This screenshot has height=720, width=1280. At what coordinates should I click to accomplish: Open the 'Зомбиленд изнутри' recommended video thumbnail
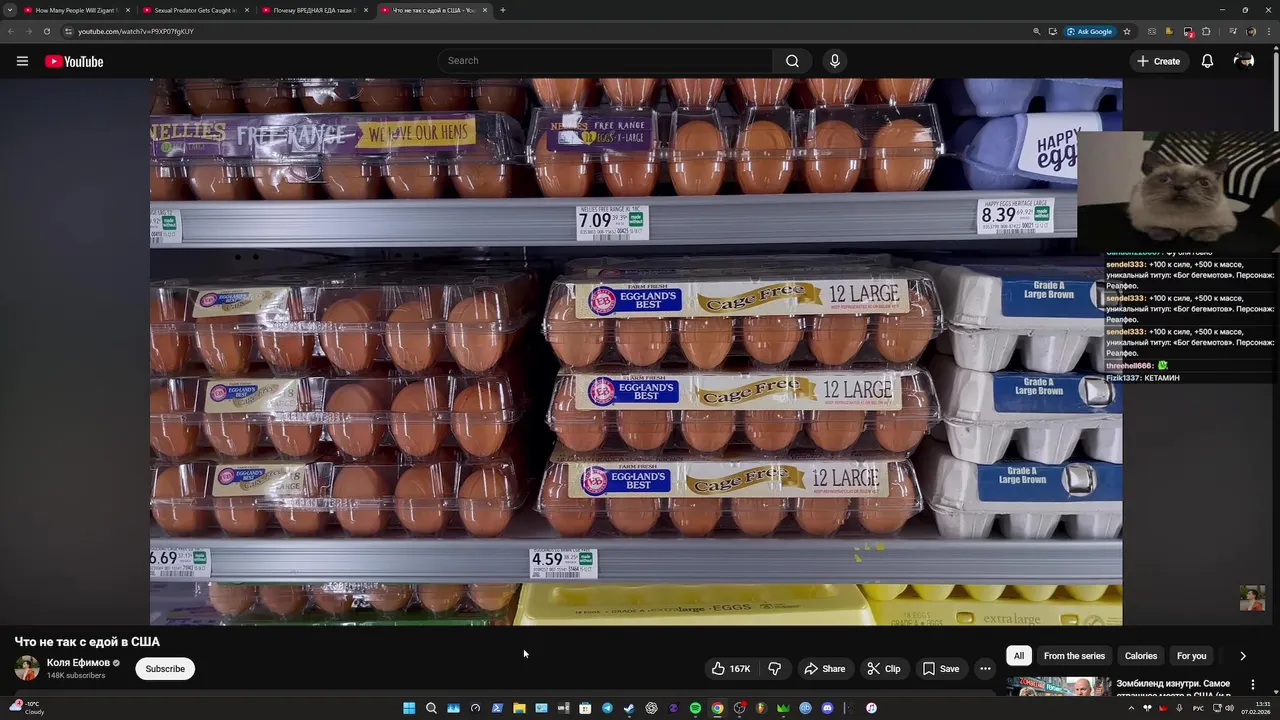pos(1059,686)
